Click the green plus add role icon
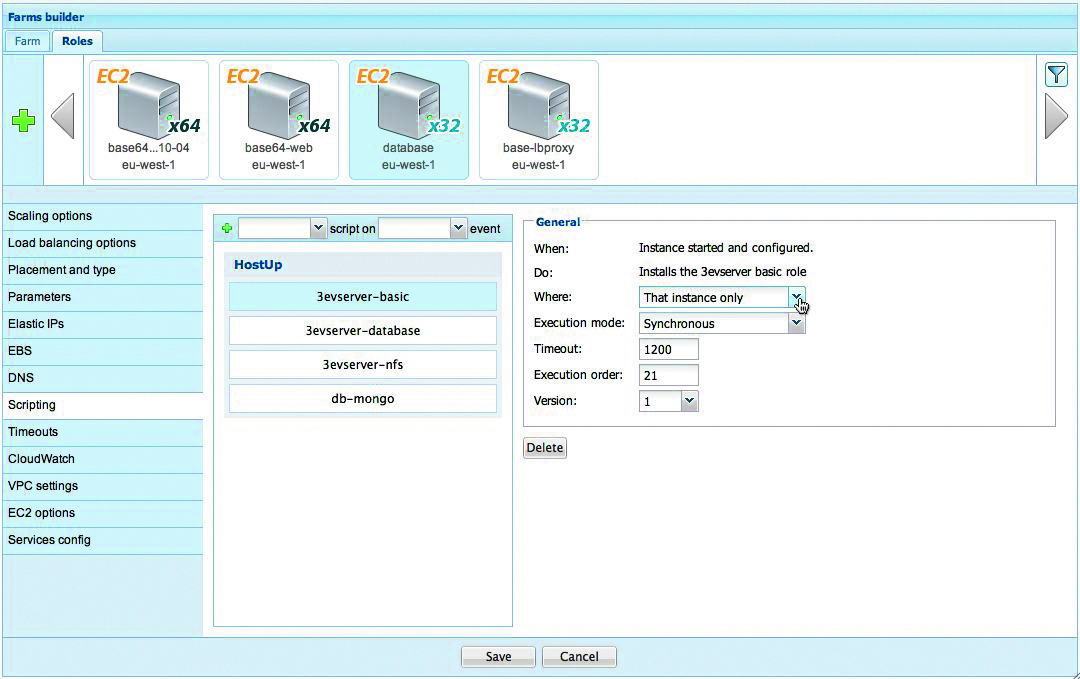This screenshot has height=679, width=1080. click(23, 120)
